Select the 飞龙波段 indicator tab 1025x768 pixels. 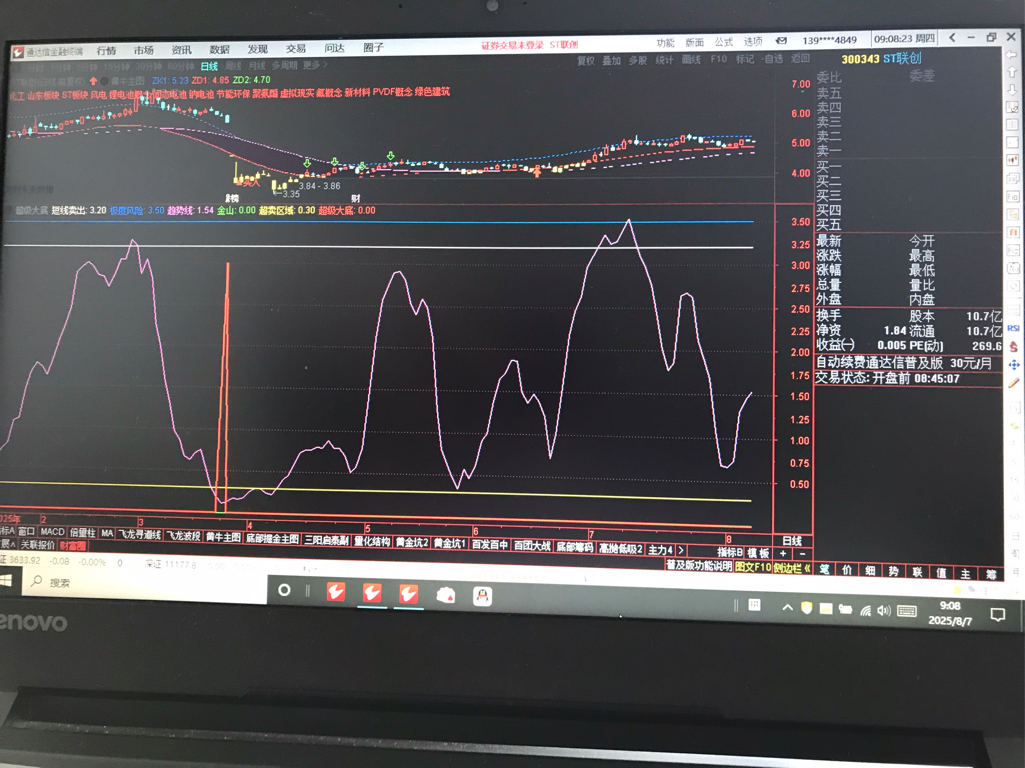click(x=184, y=536)
